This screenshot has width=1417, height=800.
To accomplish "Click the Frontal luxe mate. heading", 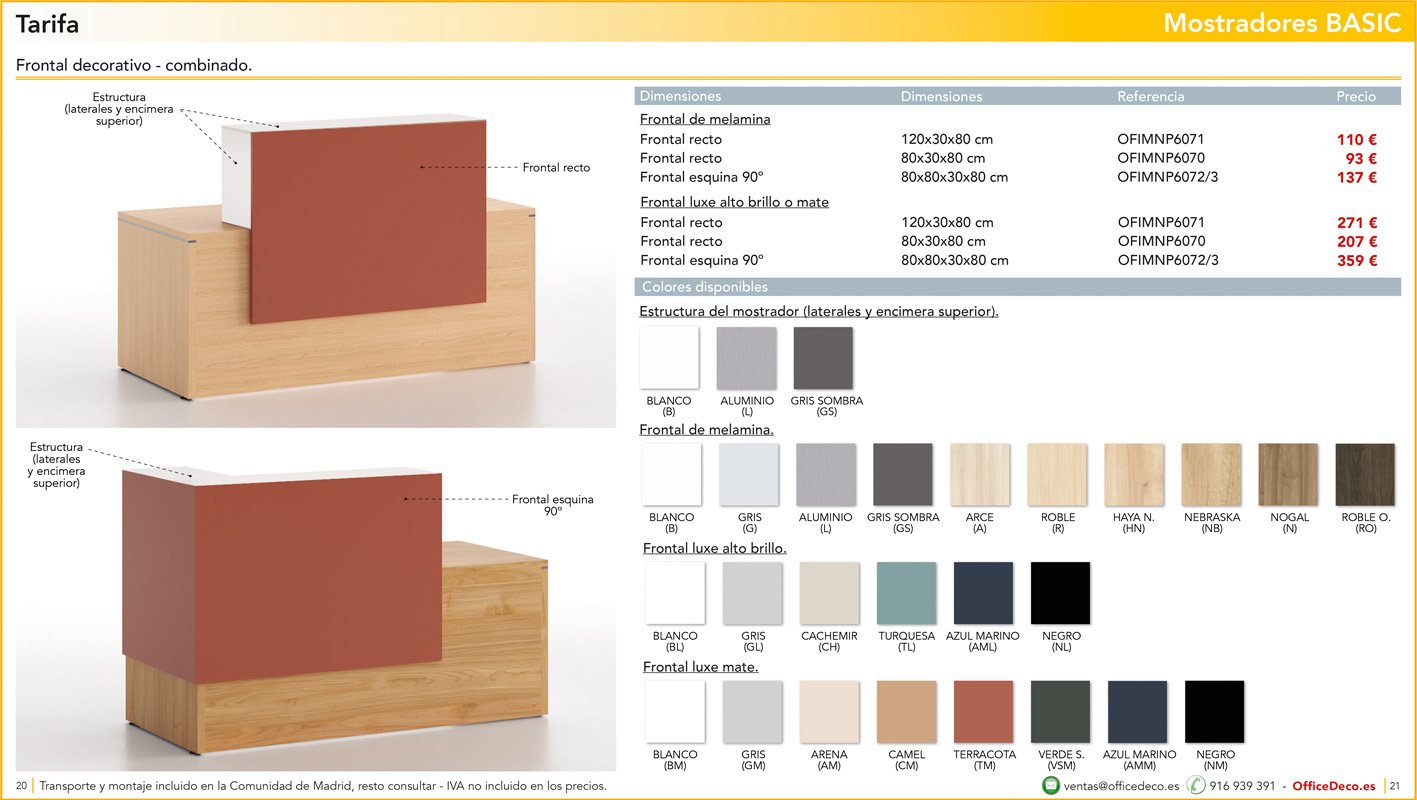I will click(700, 667).
